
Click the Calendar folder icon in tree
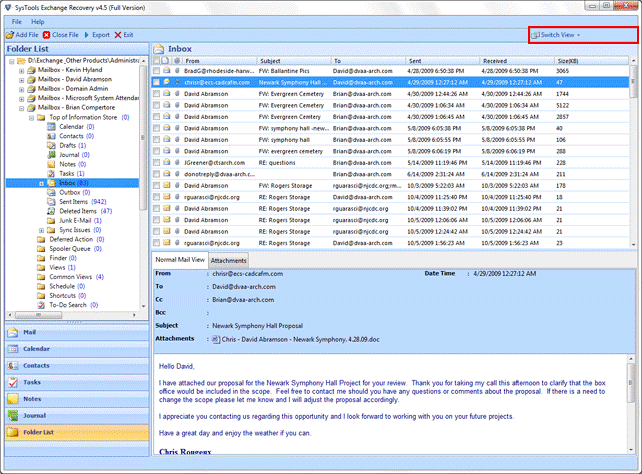[x=51, y=126]
